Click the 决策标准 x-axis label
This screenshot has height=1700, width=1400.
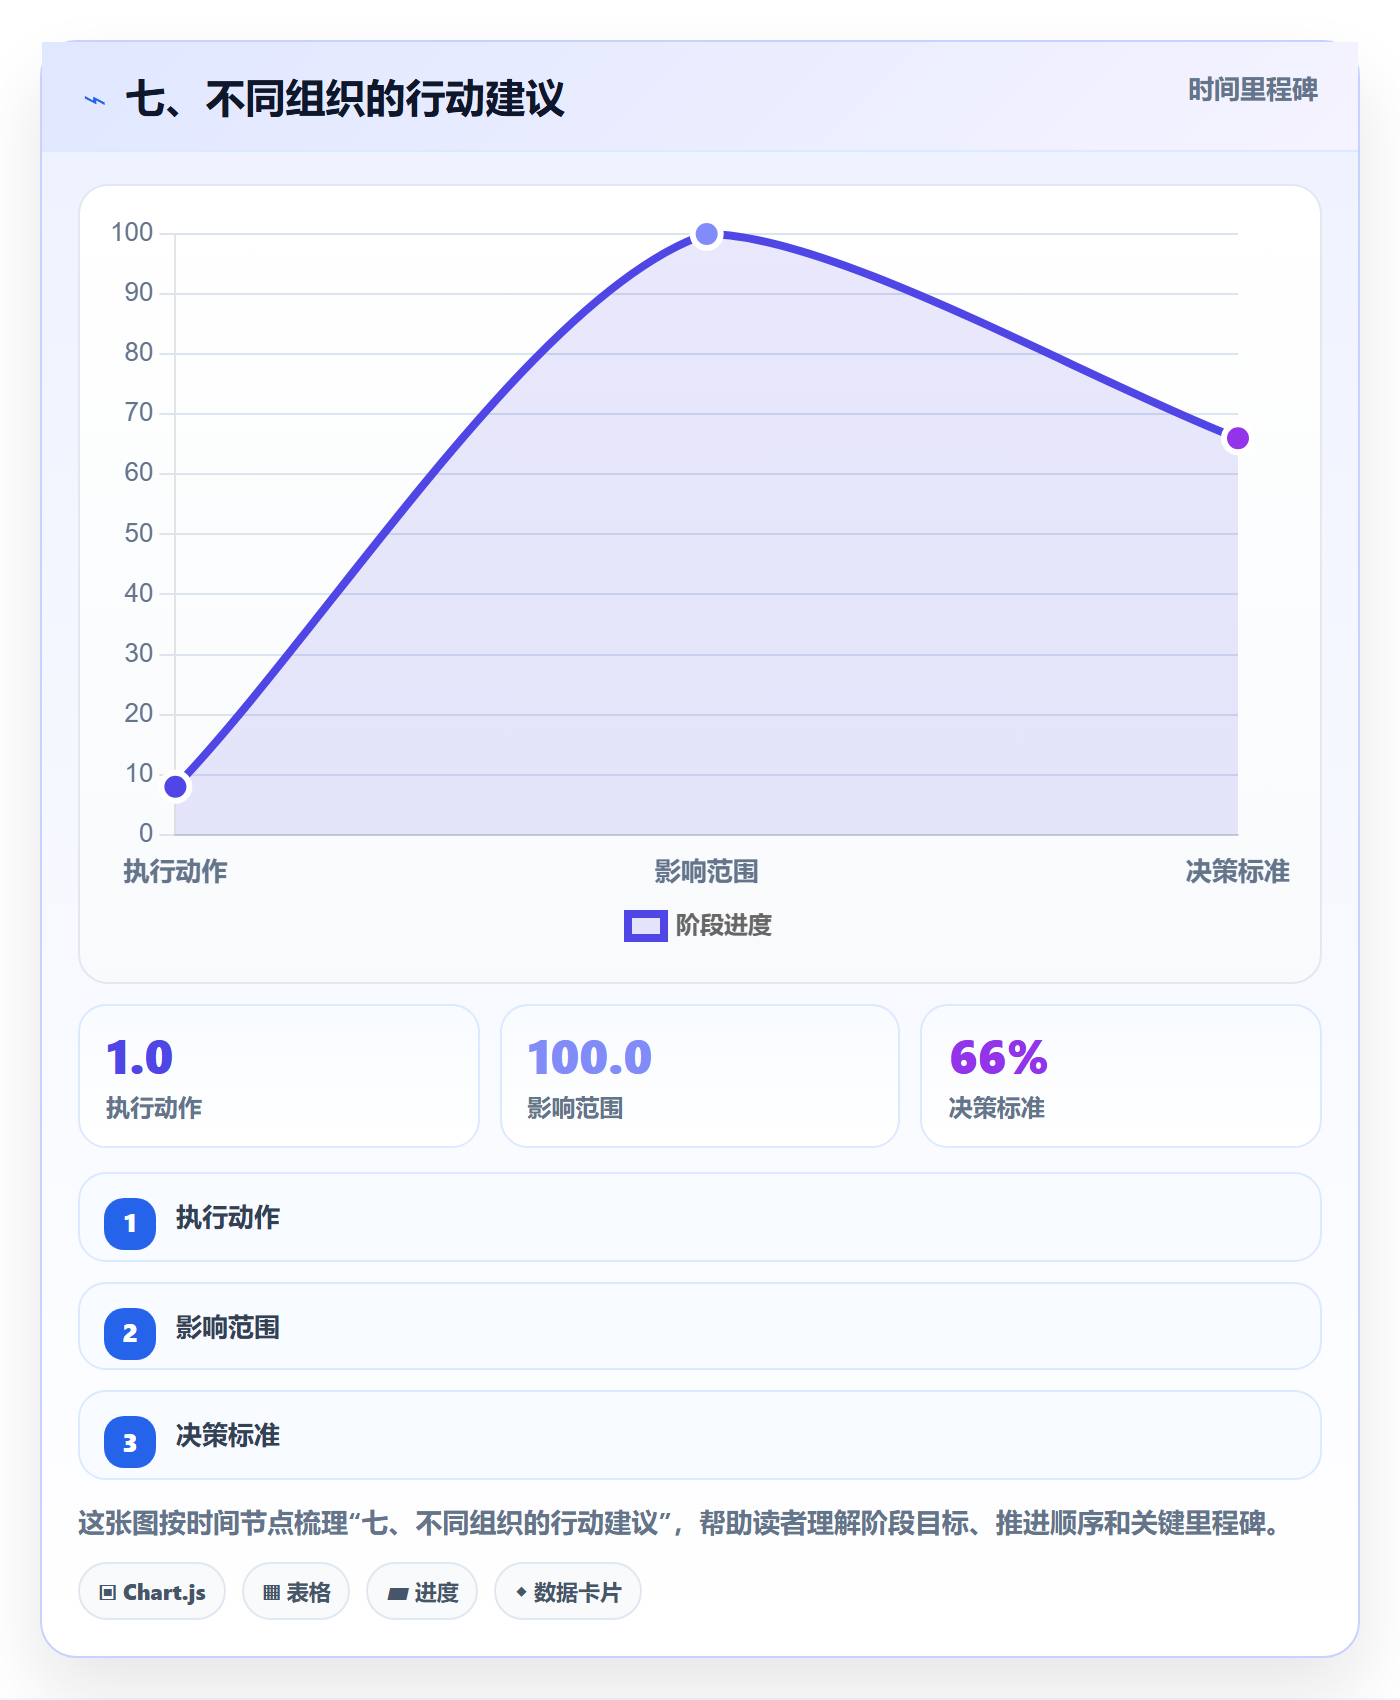pos(1238,872)
